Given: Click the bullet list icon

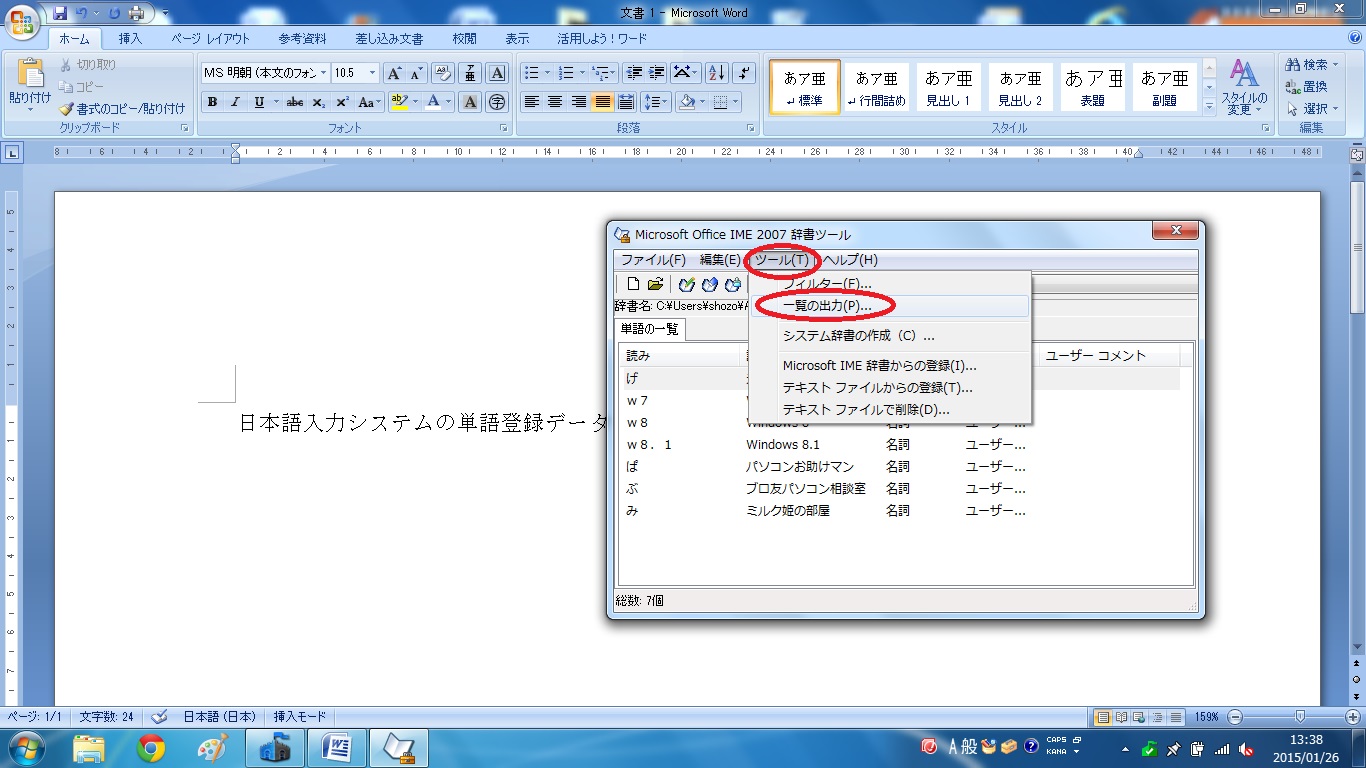Looking at the screenshot, I should coord(531,73).
